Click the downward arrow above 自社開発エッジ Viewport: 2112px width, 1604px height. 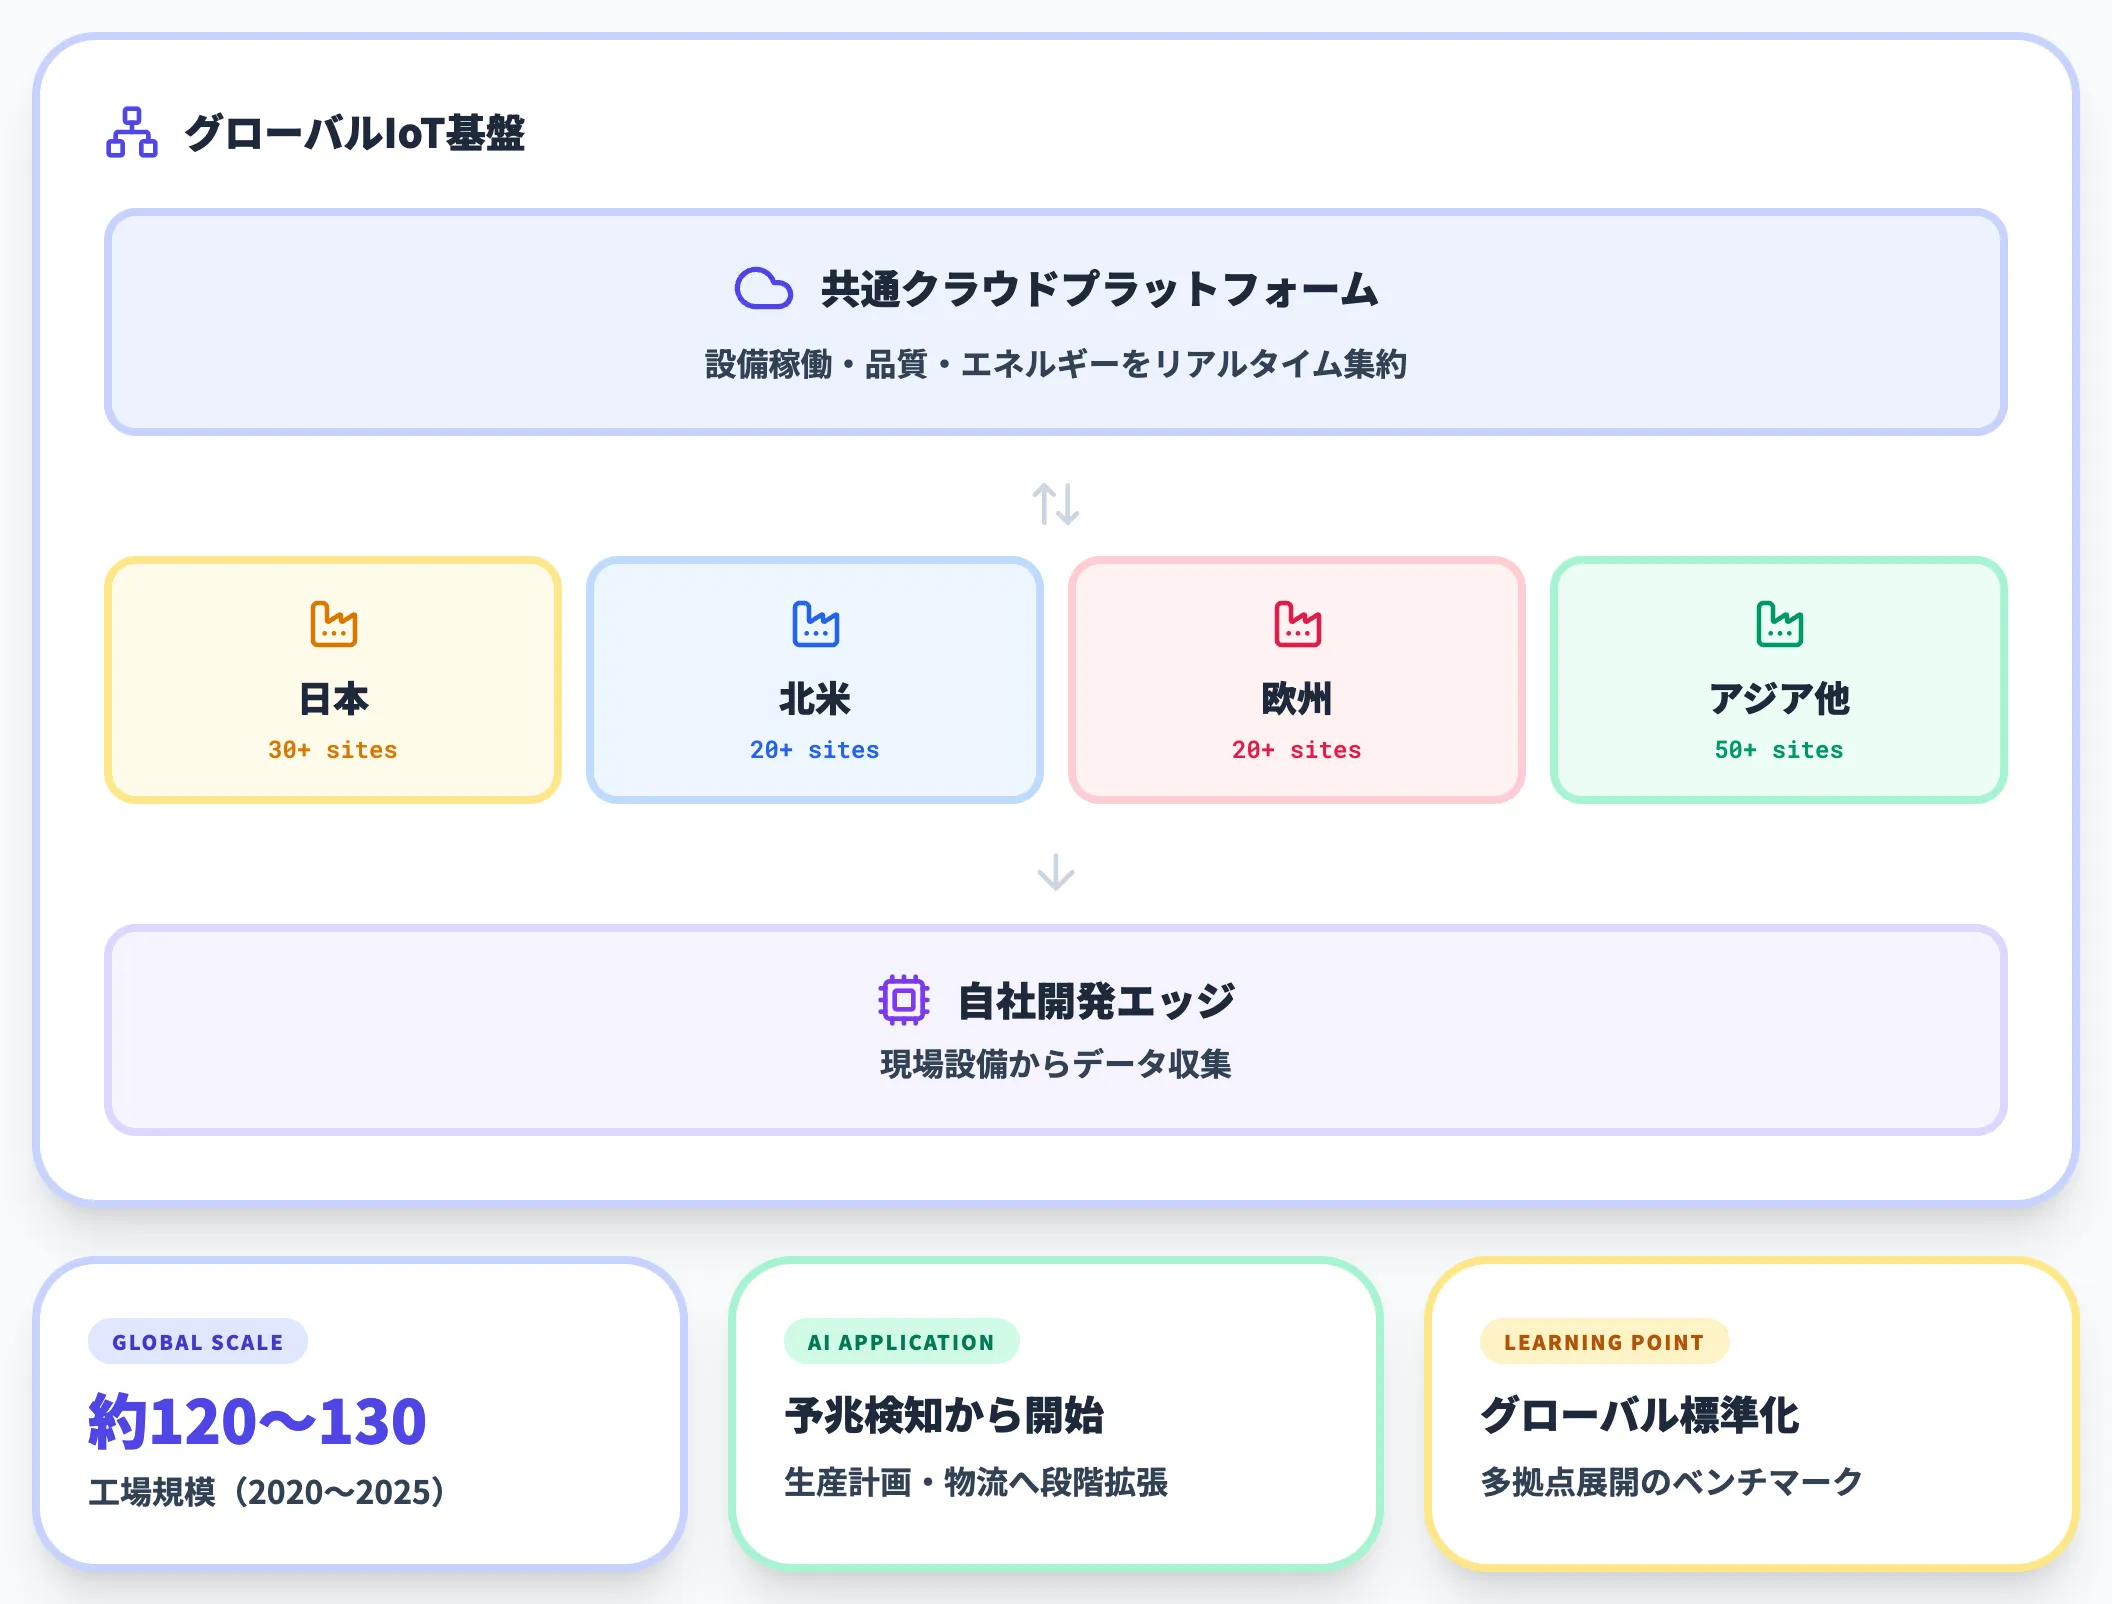pyautogui.click(x=1054, y=873)
